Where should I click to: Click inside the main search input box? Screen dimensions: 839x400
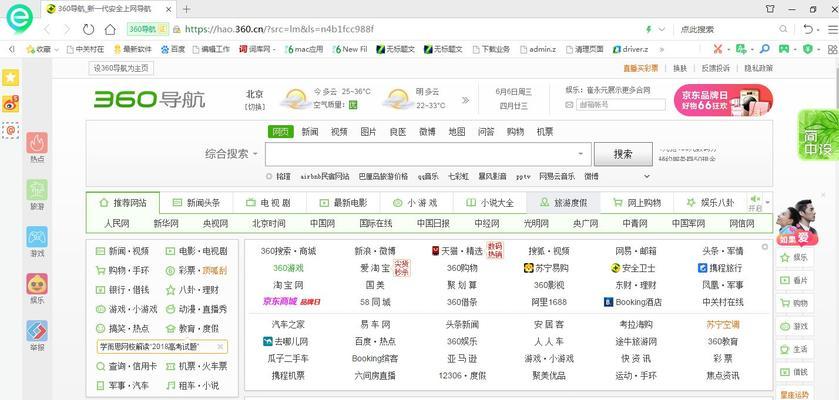pos(429,154)
